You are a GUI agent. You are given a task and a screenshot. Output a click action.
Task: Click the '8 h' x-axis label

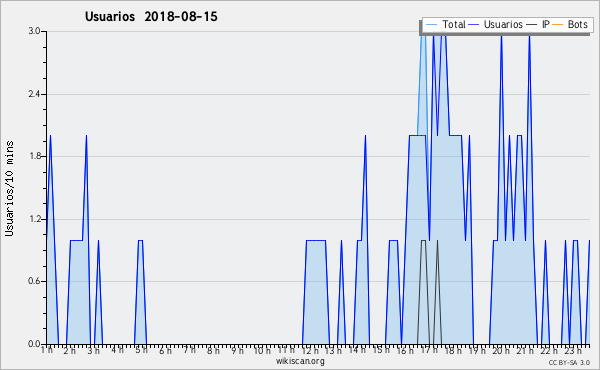(213, 350)
